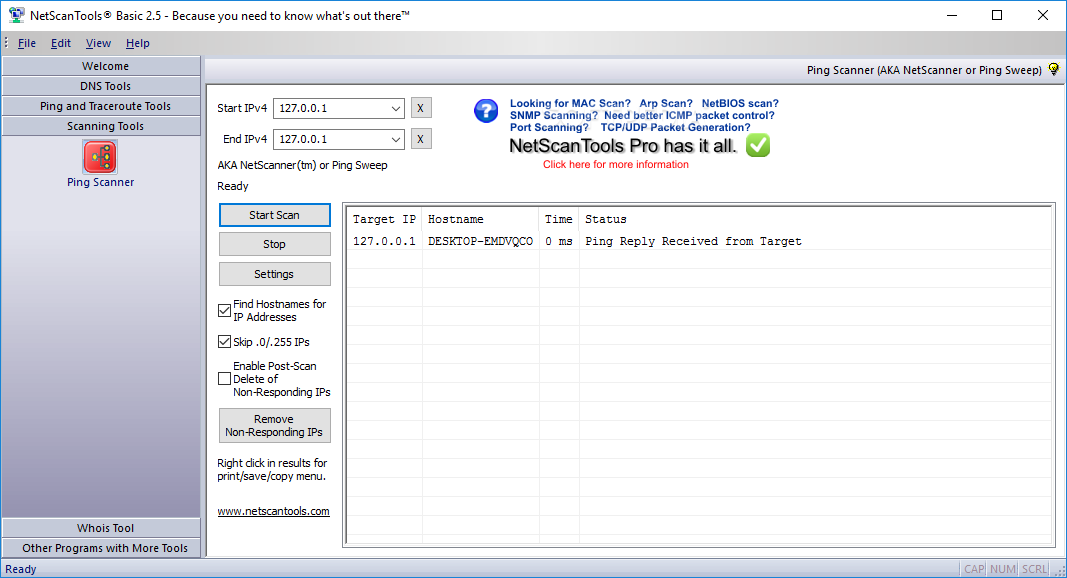The image size is (1067, 578).
Task: Open Other Programs with More Tools
Action: tap(101, 548)
